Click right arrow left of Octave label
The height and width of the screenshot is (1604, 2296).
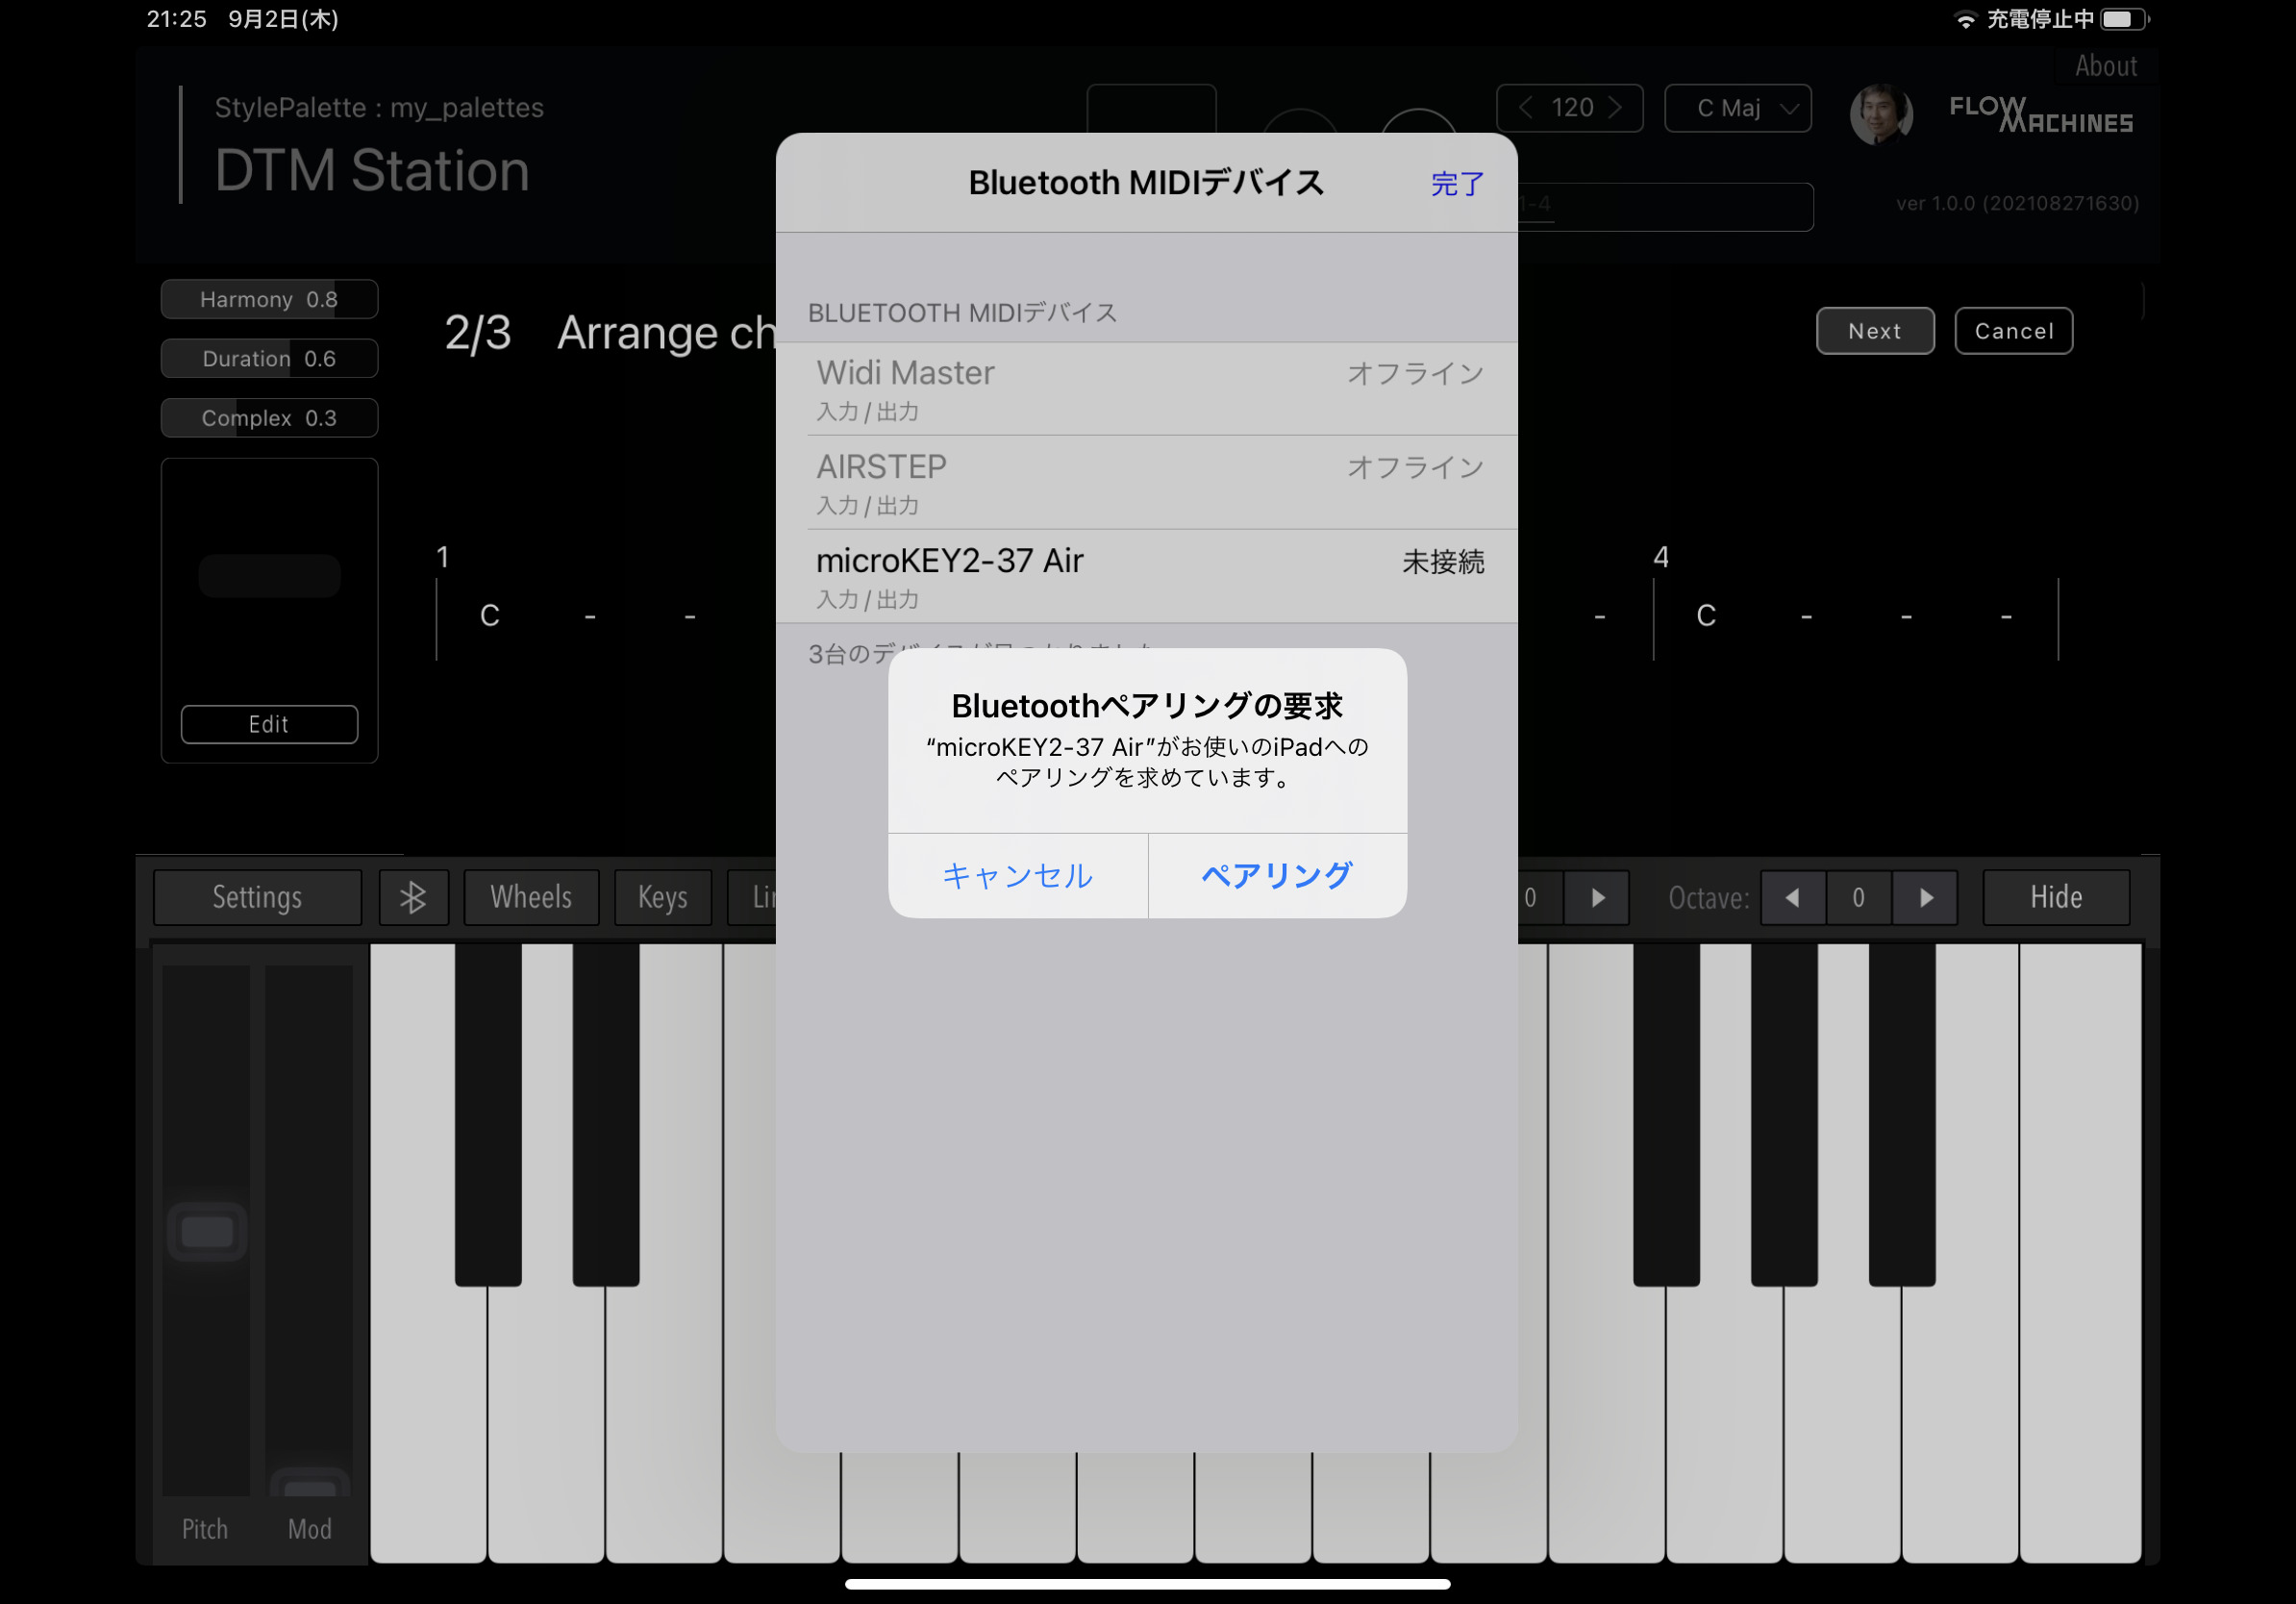(1597, 897)
